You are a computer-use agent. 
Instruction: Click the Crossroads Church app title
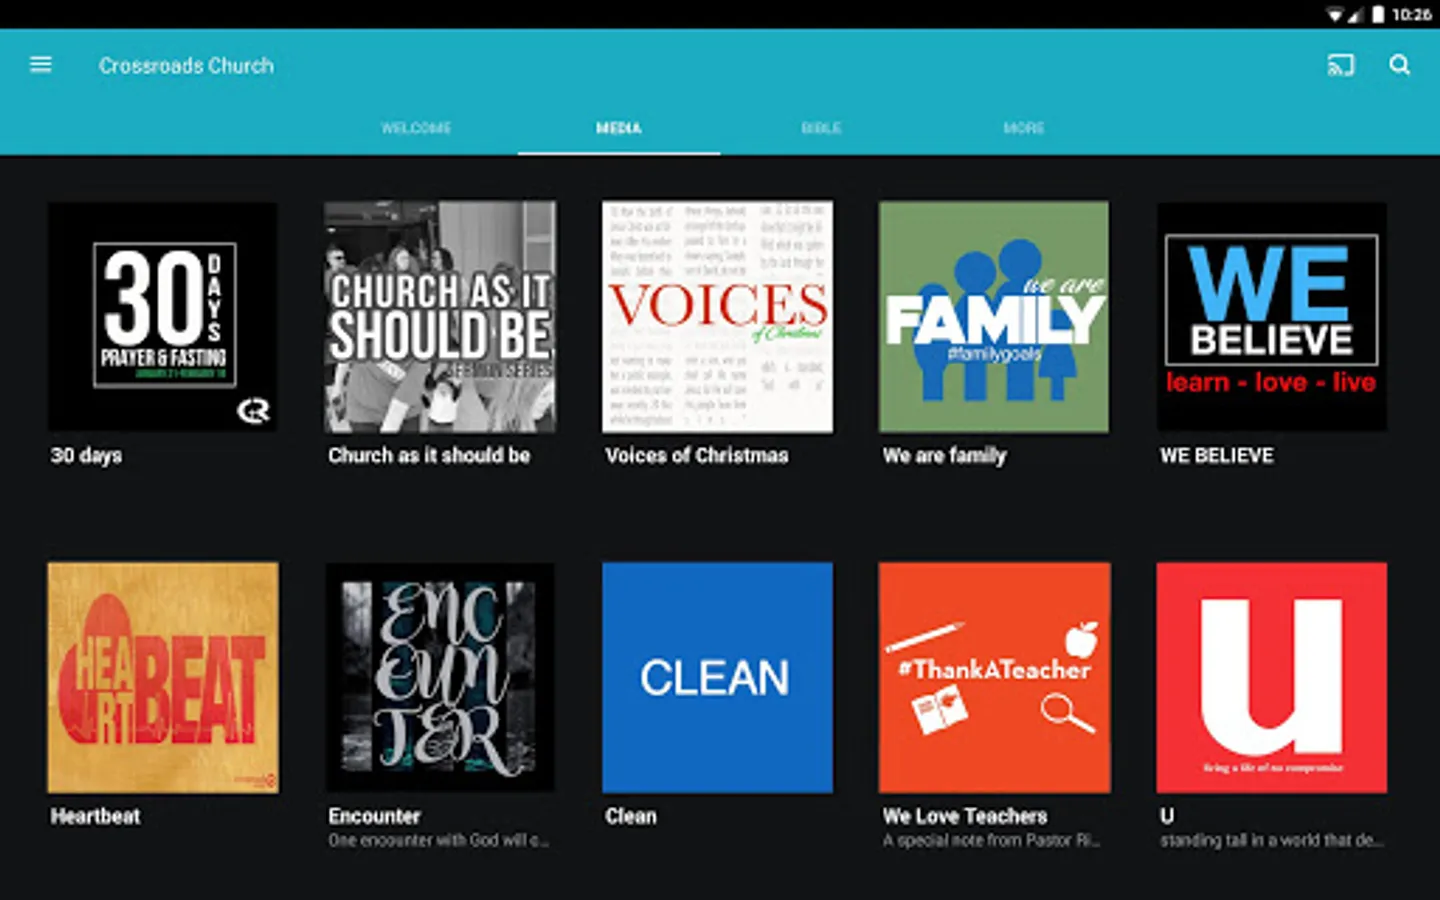click(x=186, y=66)
